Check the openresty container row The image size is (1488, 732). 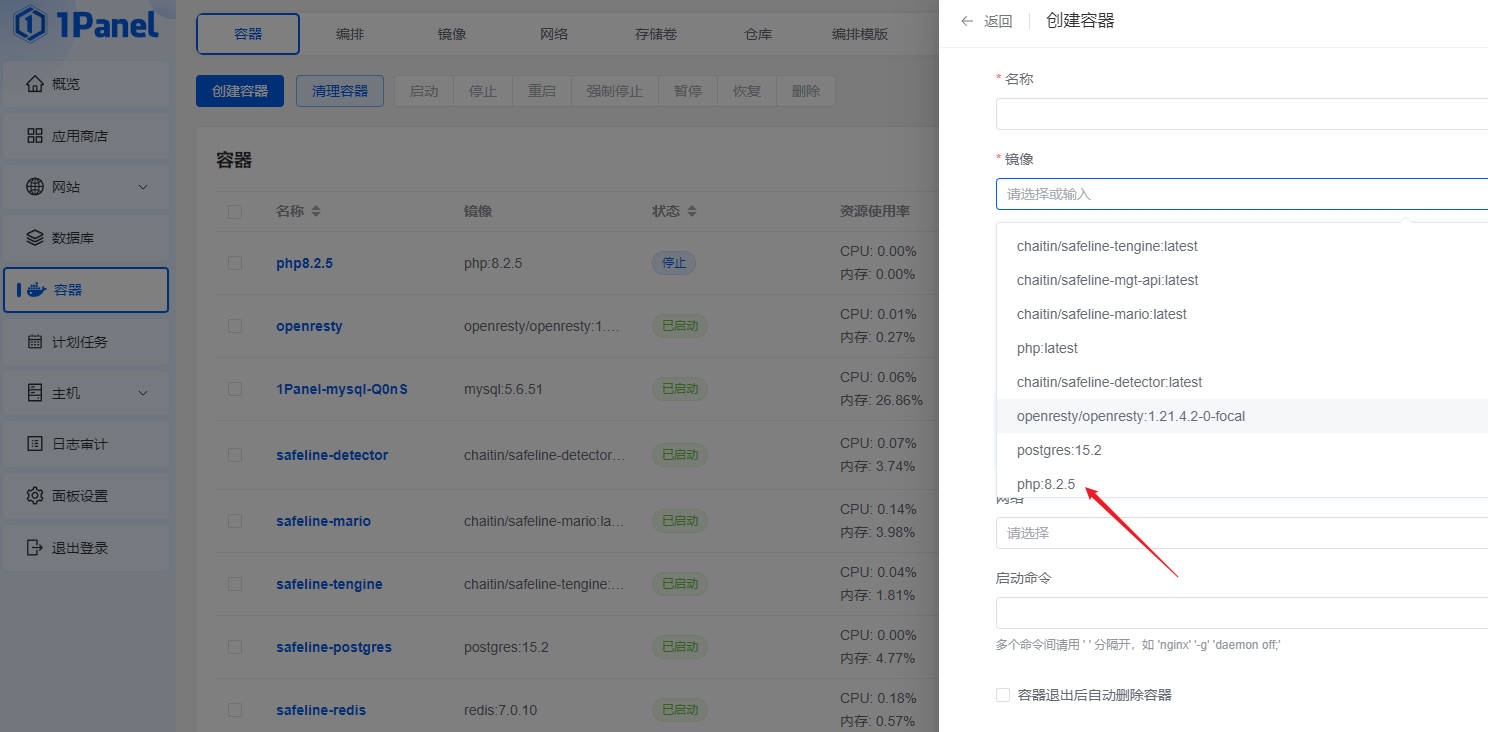(x=235, y=326)
